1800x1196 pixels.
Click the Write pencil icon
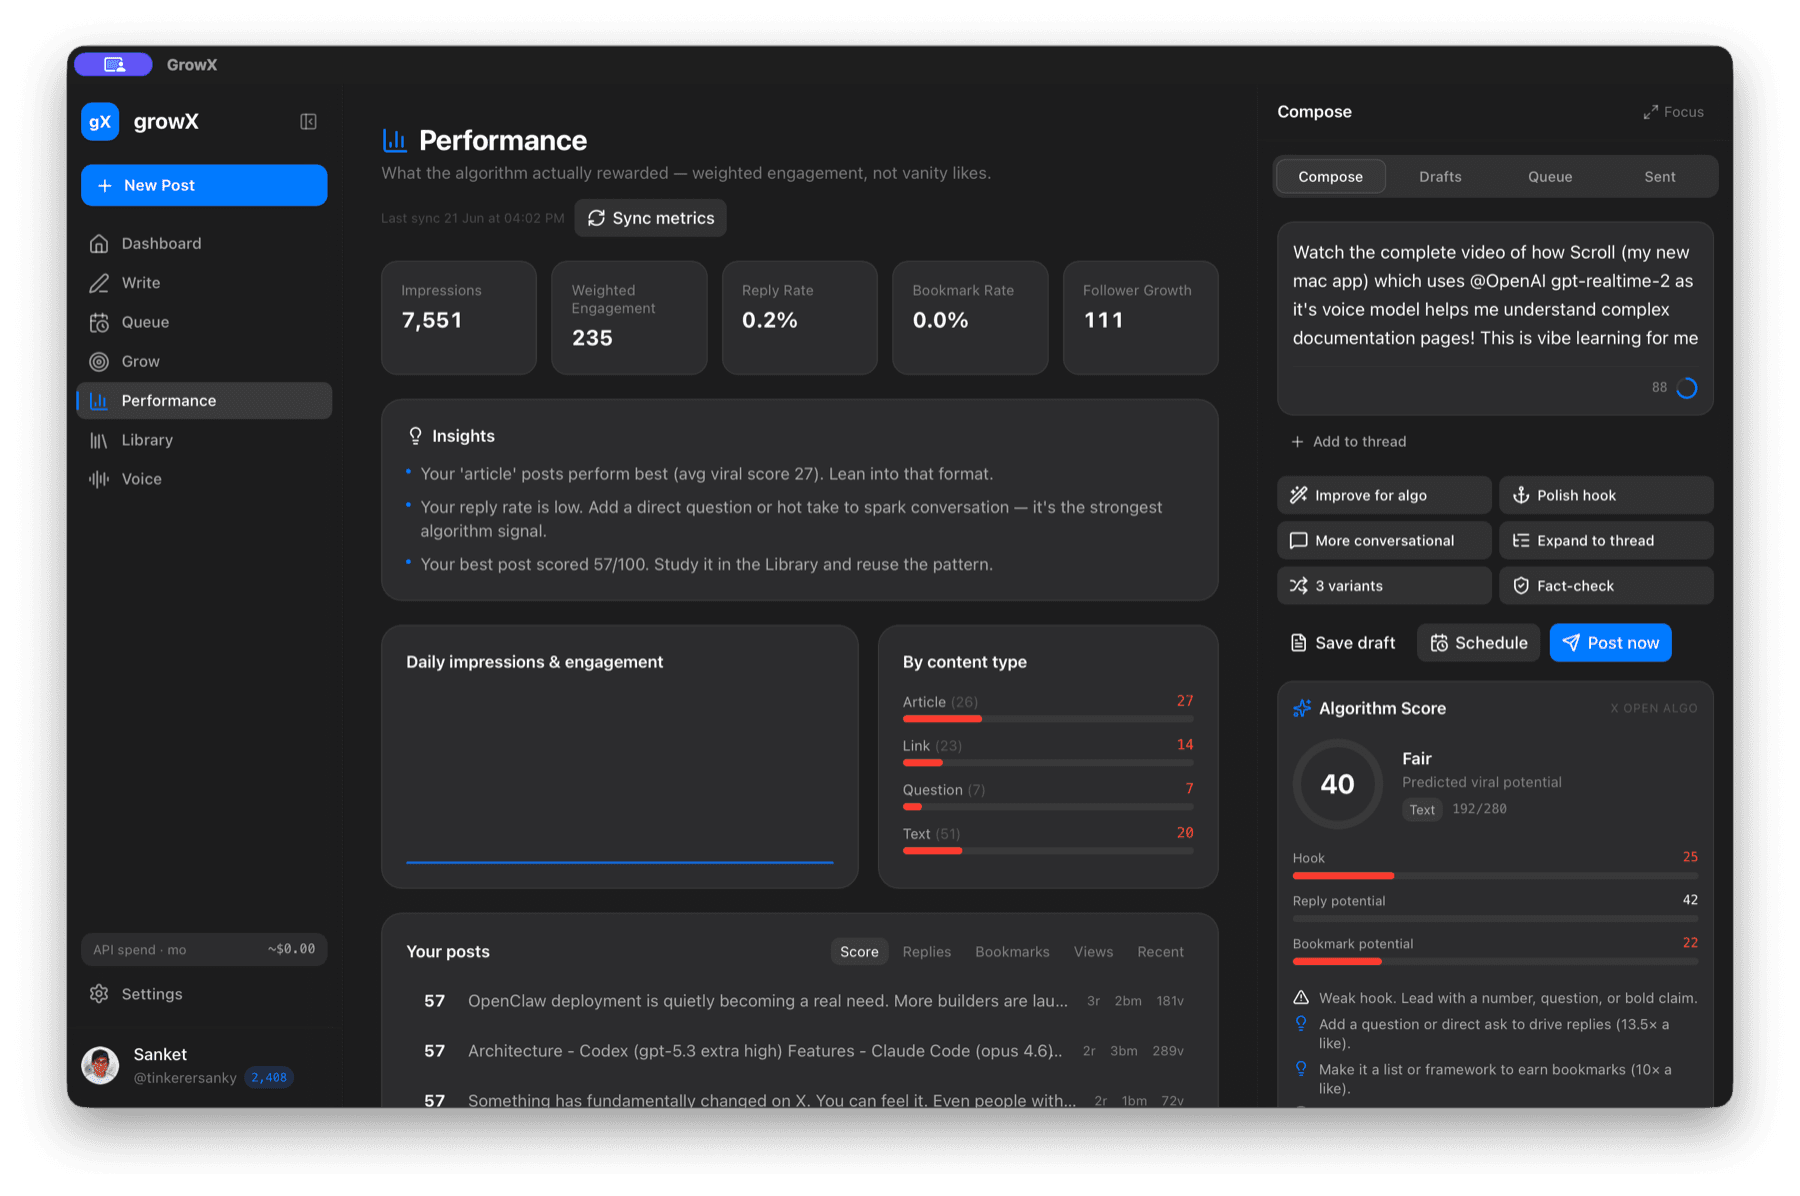coord(99,283)
